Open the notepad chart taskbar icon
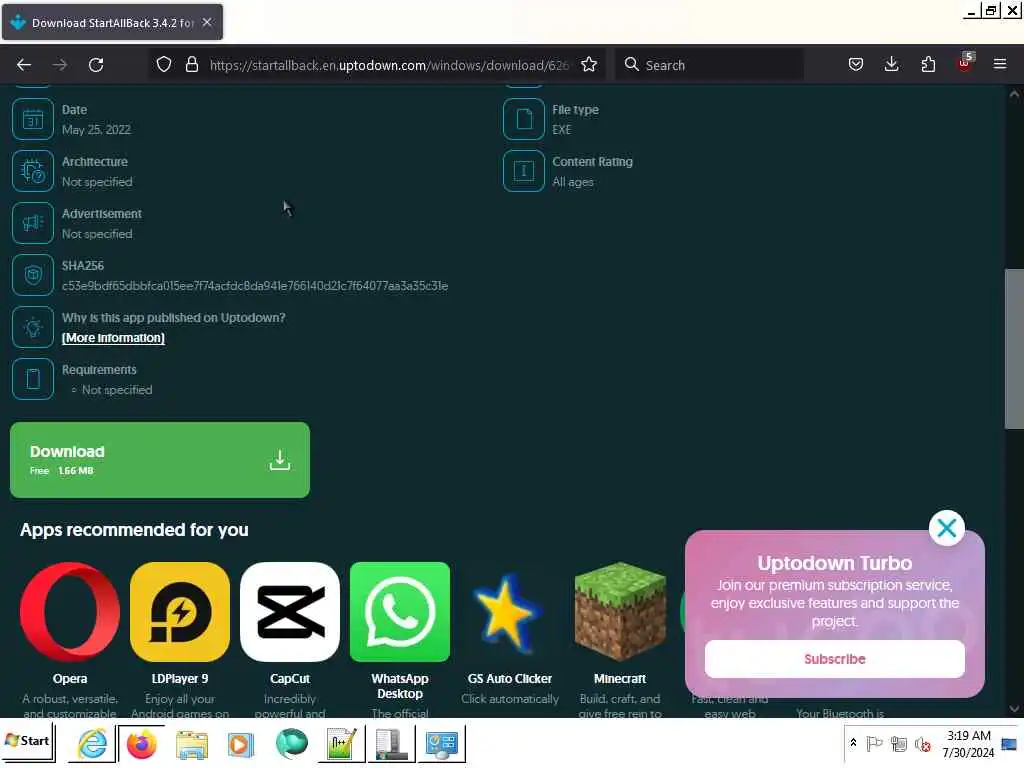 pos(342,744)
